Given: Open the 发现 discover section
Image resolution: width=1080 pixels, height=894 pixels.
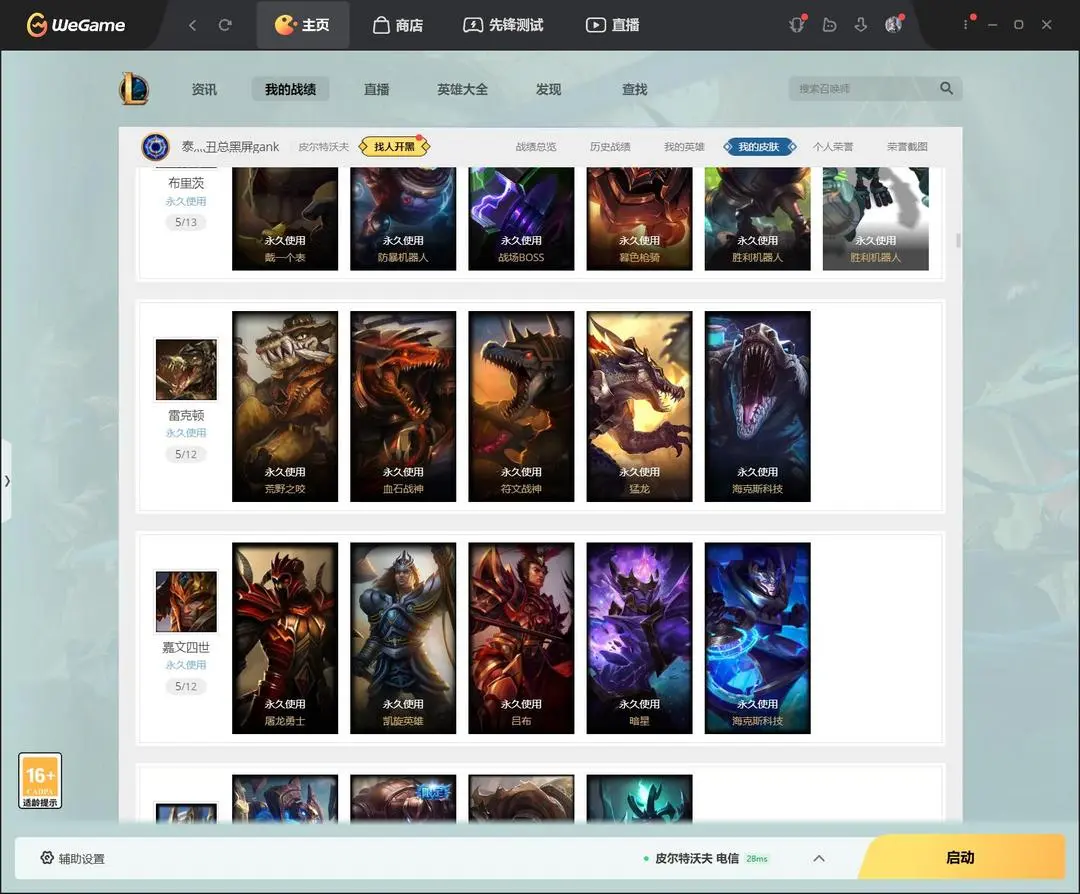Looking at the screenshot, I should point(548,90).
